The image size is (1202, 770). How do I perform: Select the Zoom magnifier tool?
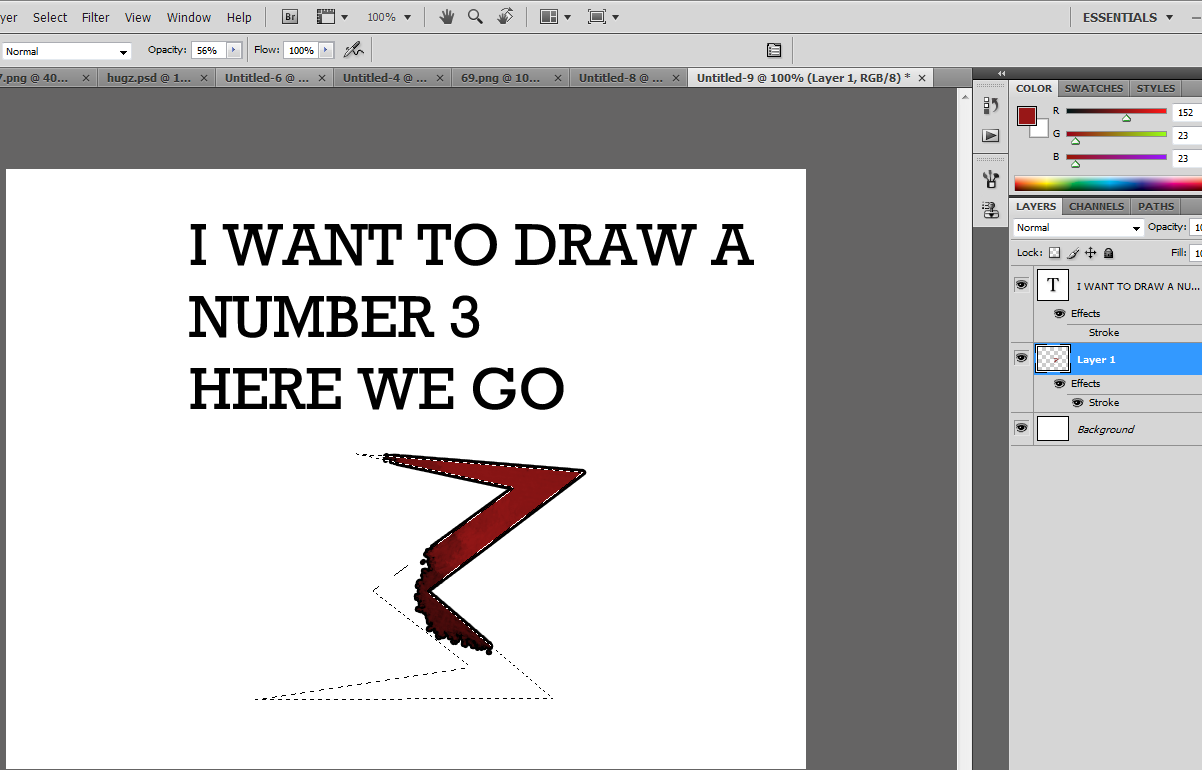pyautogui.click(x=476, y=17)
